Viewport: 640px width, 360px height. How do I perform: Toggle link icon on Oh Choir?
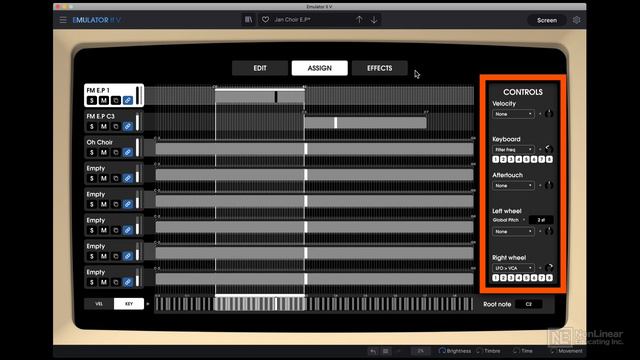click(128, 153)
